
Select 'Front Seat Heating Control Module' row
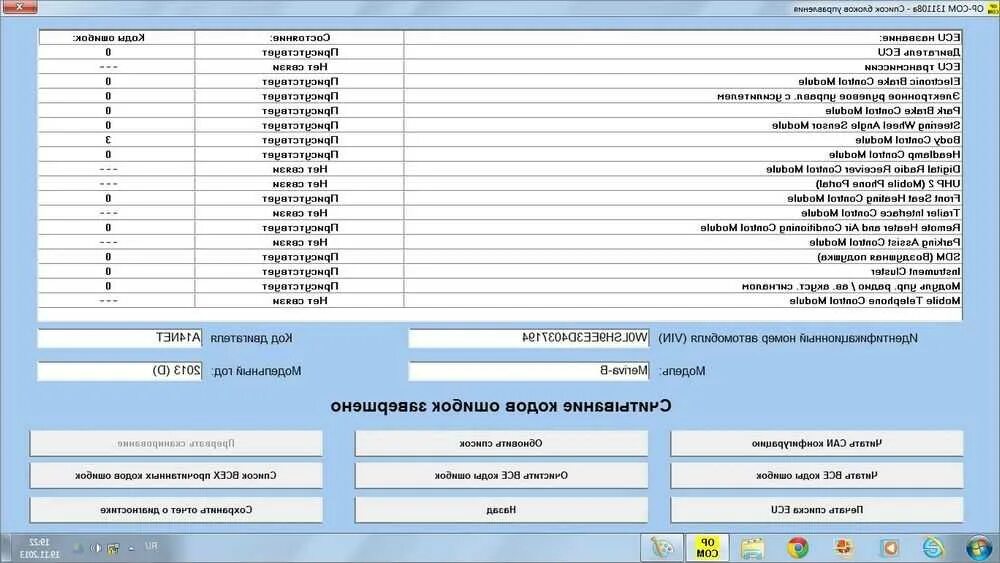(x=500, y=198)
